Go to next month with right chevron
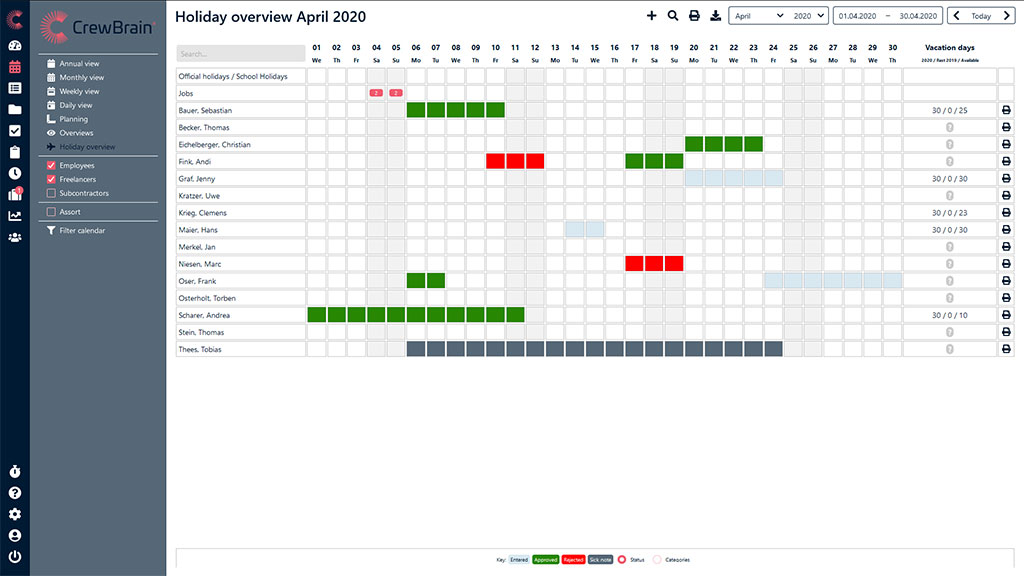The width and height of the screenshot is (1024, 576). [x=1008, y=16]
